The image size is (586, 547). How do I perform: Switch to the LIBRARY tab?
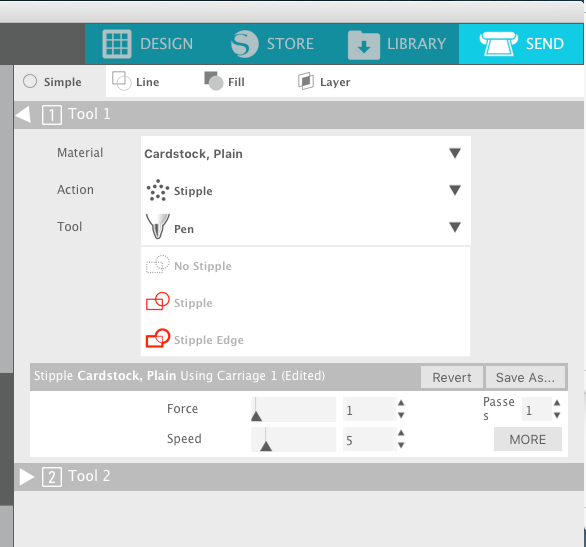point(397,44)
